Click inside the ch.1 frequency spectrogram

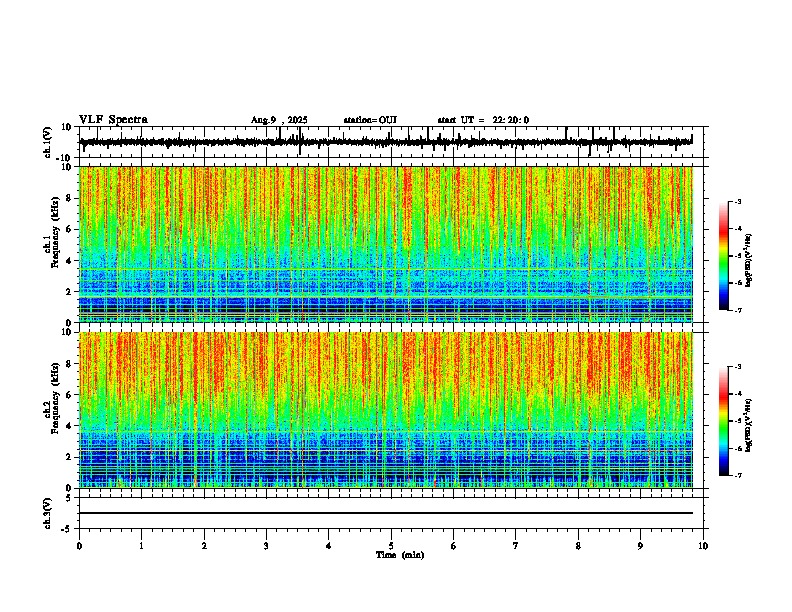coord(386,244)
